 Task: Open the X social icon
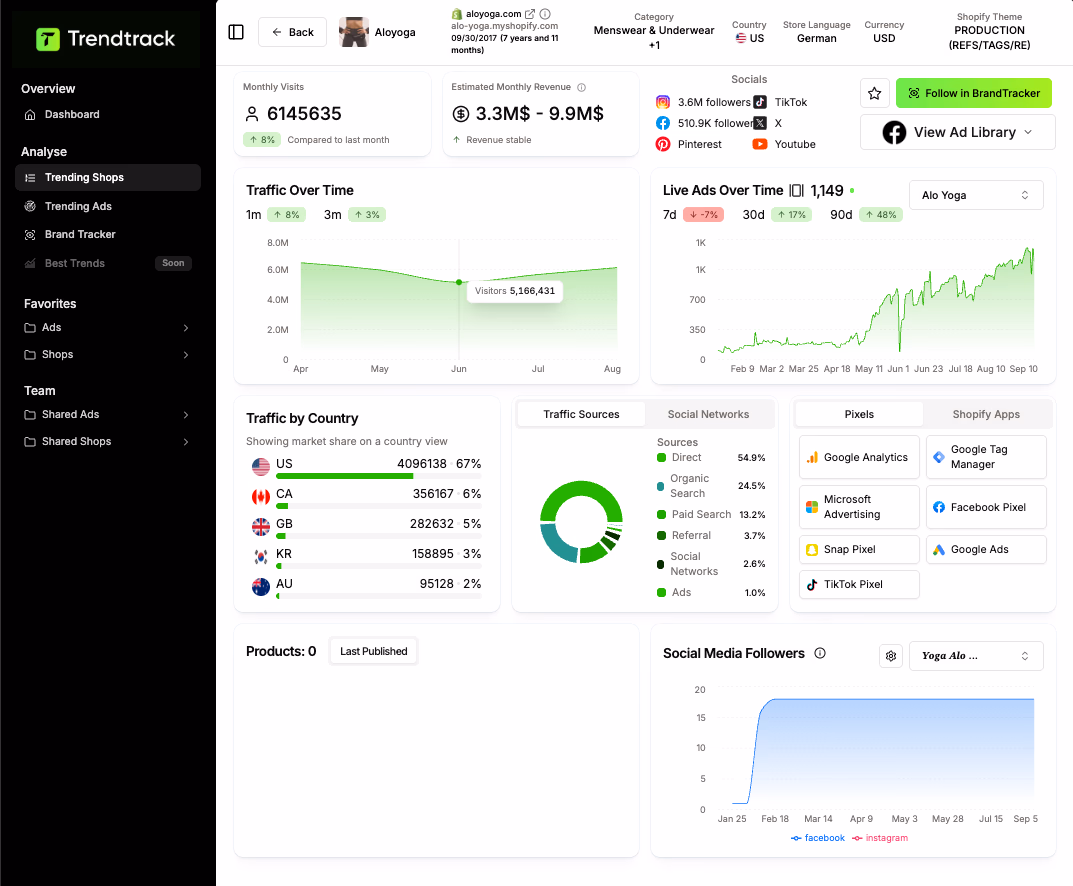coord(760,123)
